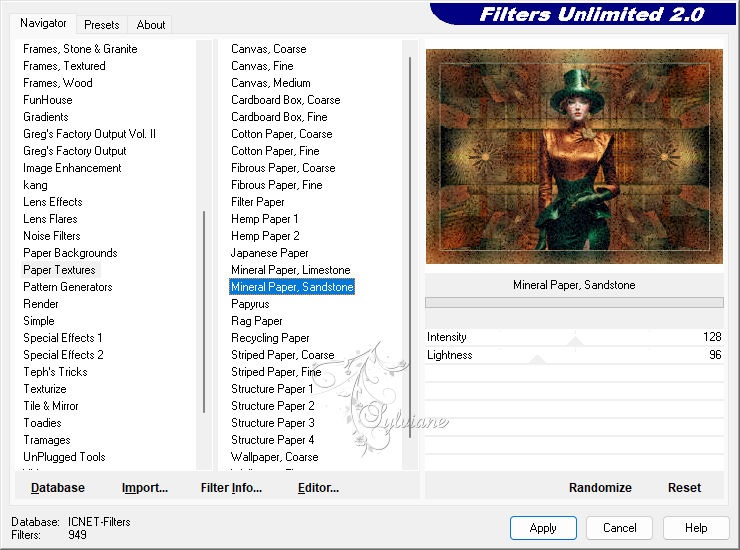Choose the Papyrus filter

(x=250, y=304)
